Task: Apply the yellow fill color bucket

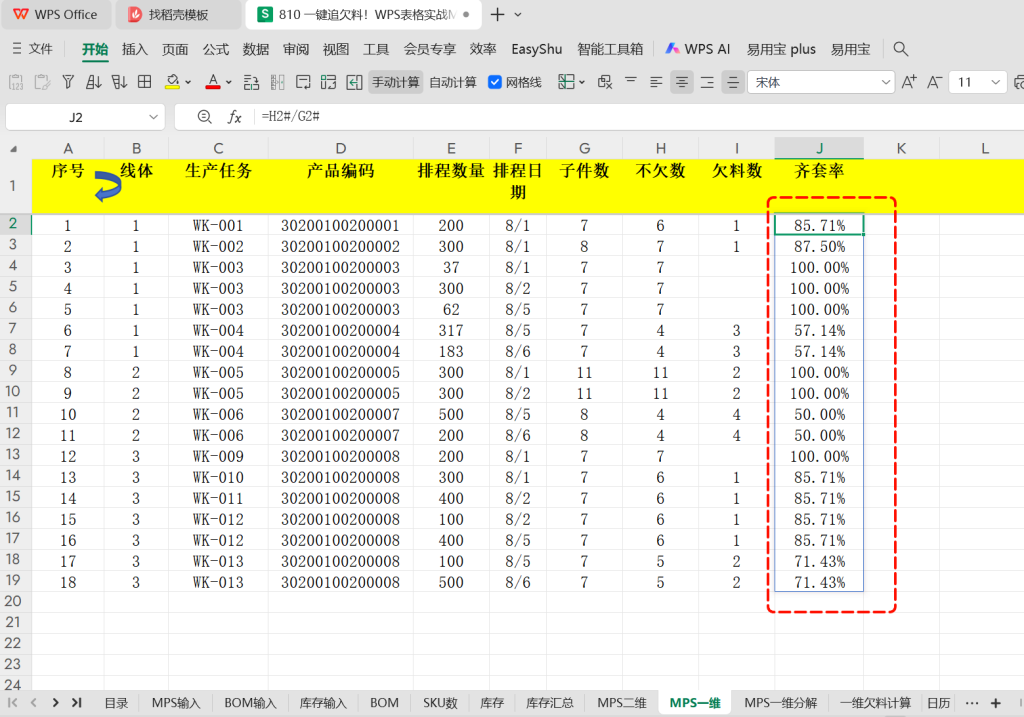Action: pos(172,82)
